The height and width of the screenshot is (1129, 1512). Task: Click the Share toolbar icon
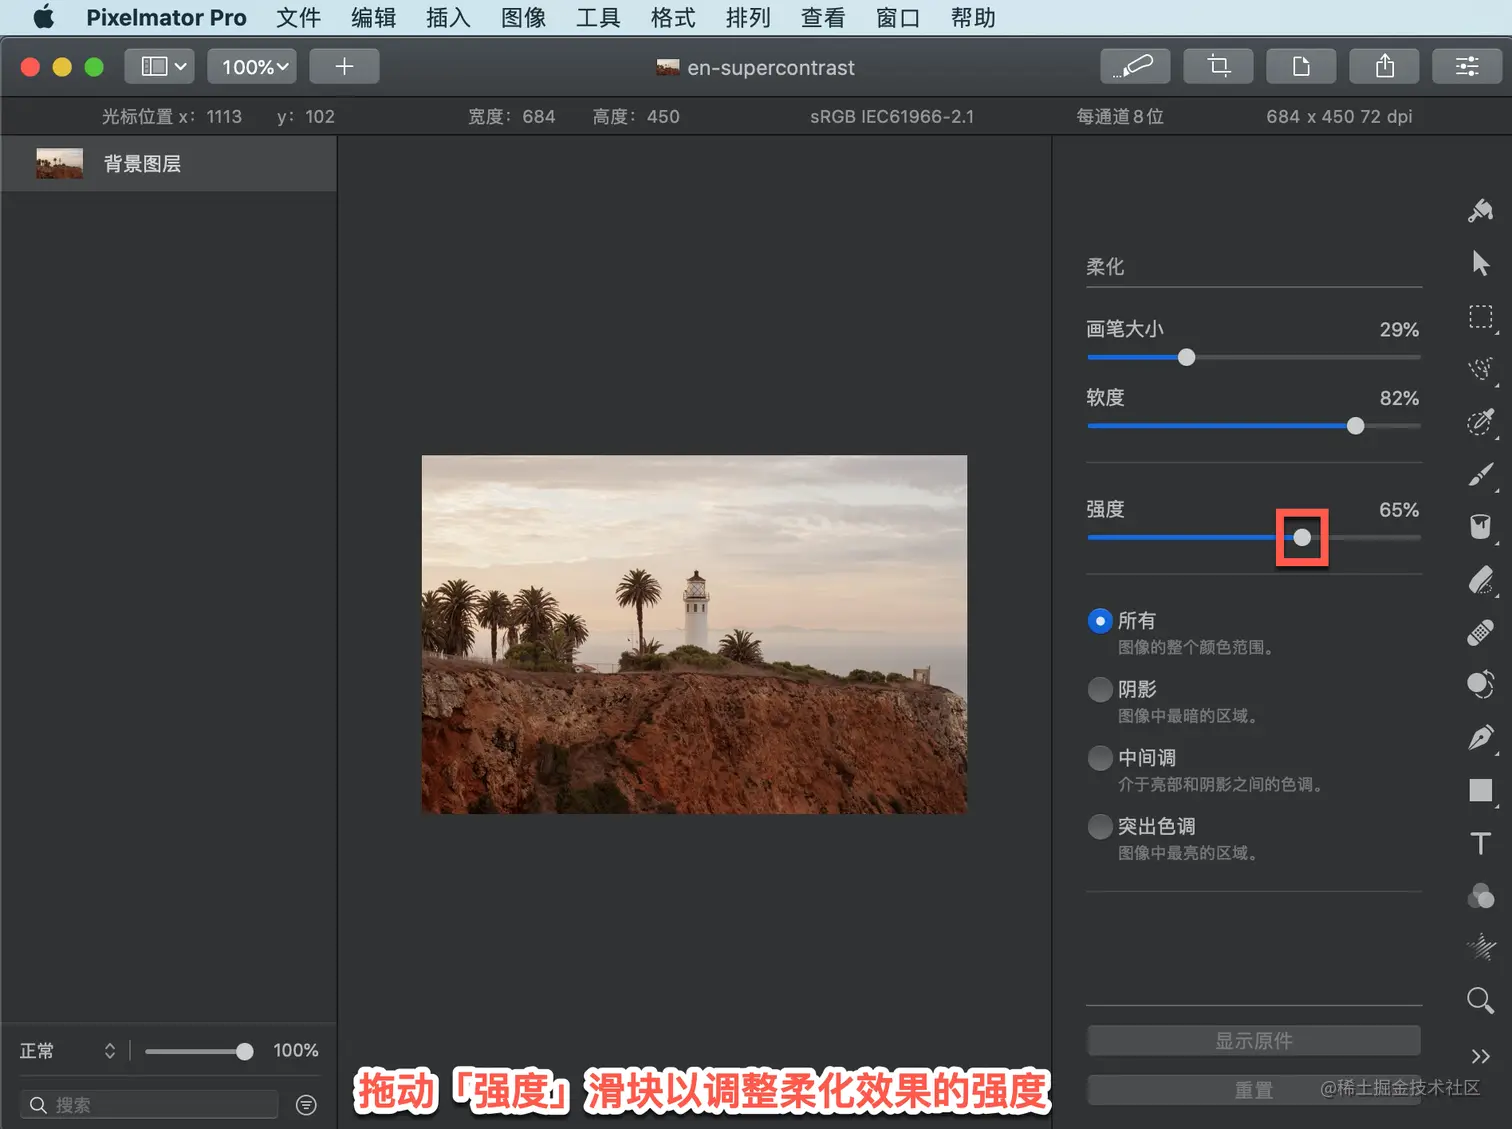click(1384, 67)
